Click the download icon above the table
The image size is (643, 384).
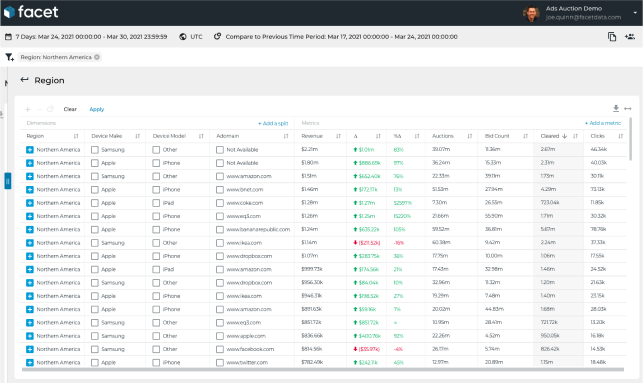pos(616,108)
